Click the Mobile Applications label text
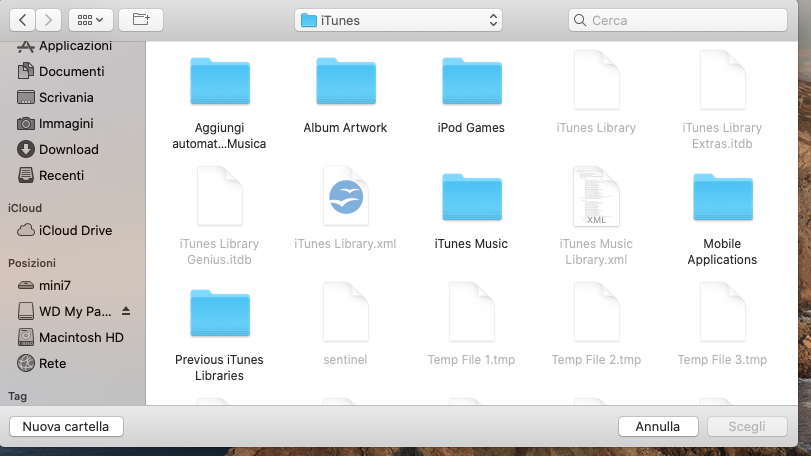This screenshot has height=456, width=811. pos(722,252)
